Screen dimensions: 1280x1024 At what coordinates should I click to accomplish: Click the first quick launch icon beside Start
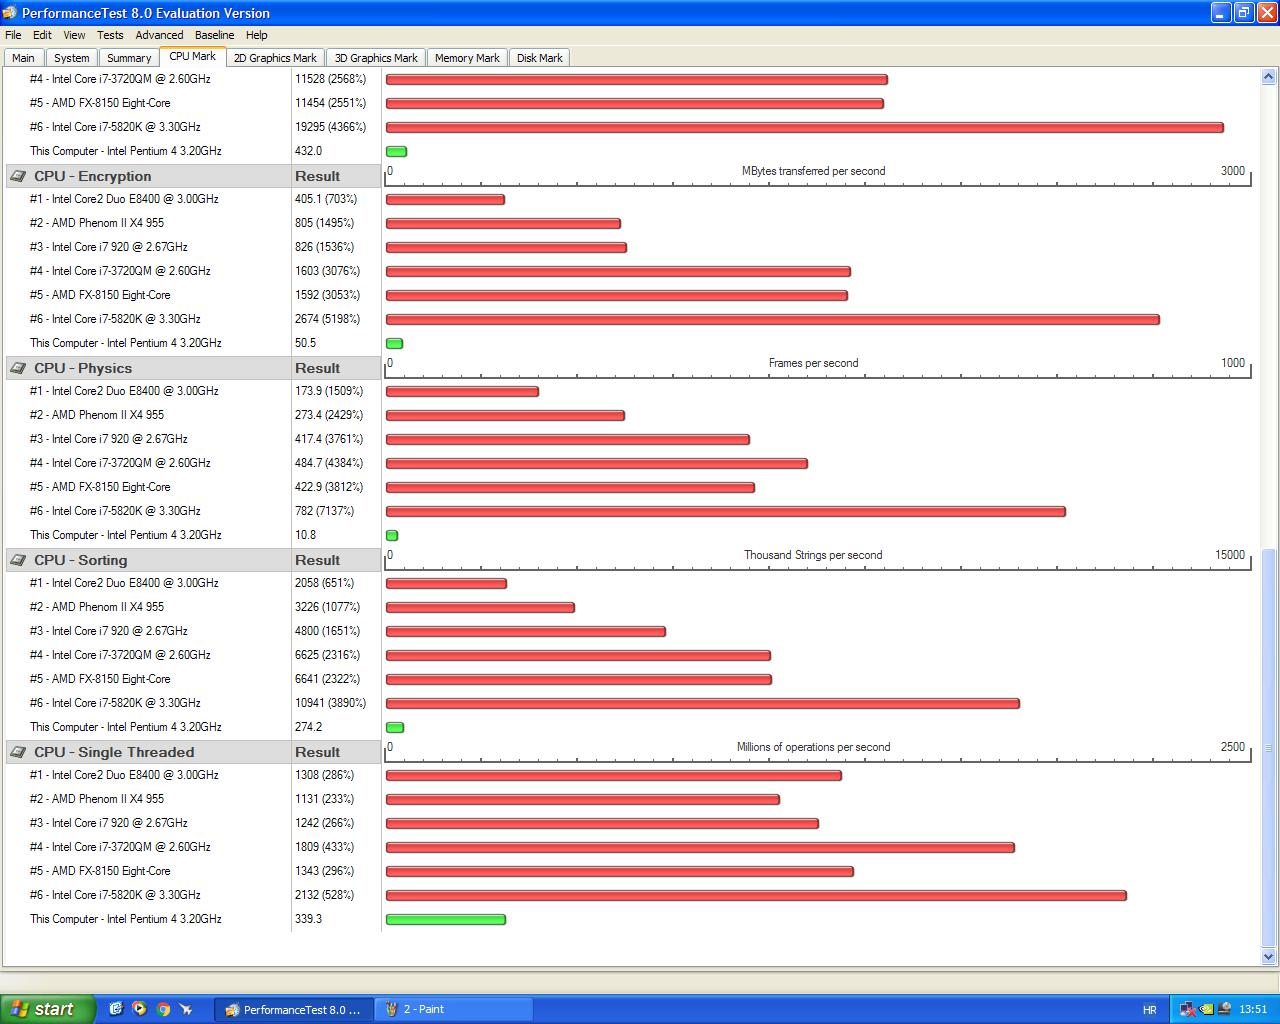click(116, 1009)
